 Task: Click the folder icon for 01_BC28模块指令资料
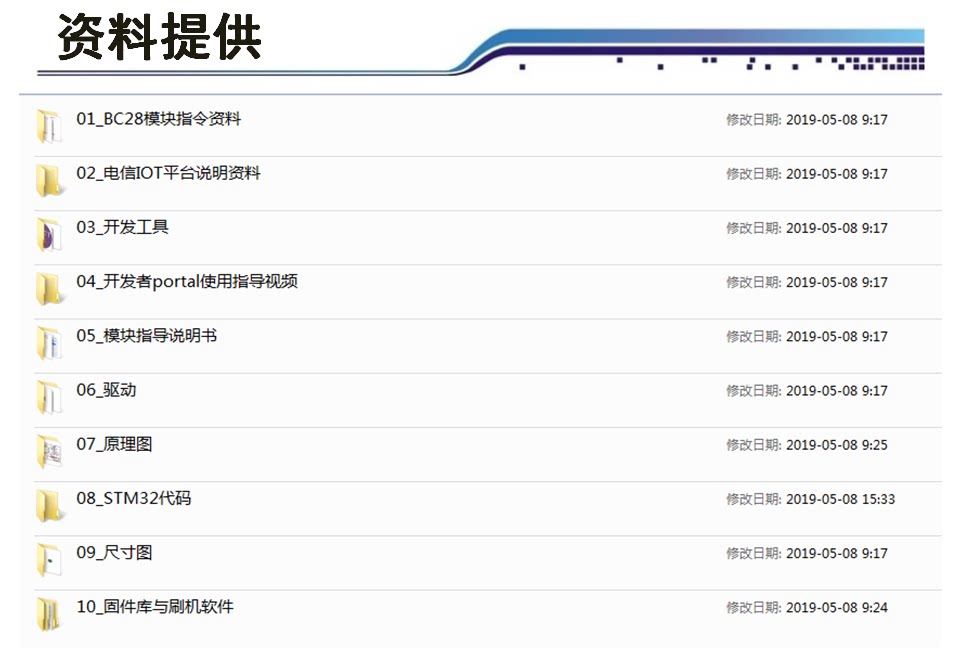pyautogui.click(x=48, y=126)
